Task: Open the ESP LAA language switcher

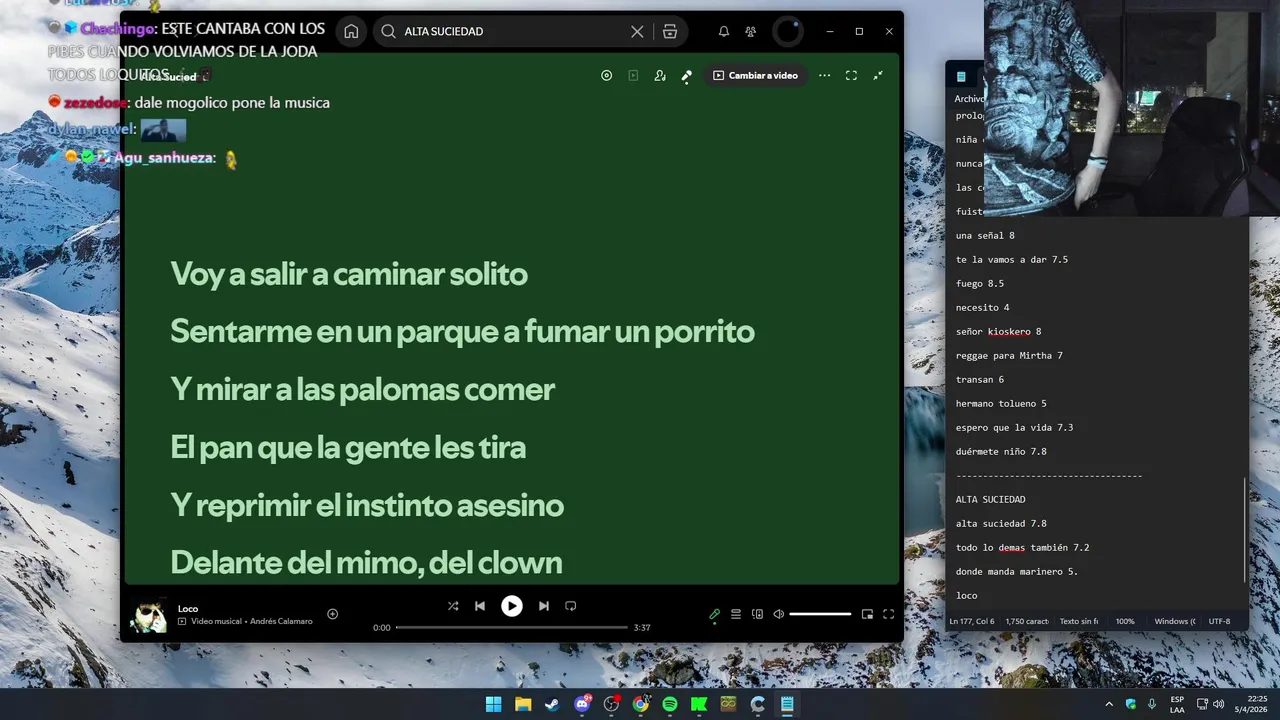Action: [x=1177, y=704]
